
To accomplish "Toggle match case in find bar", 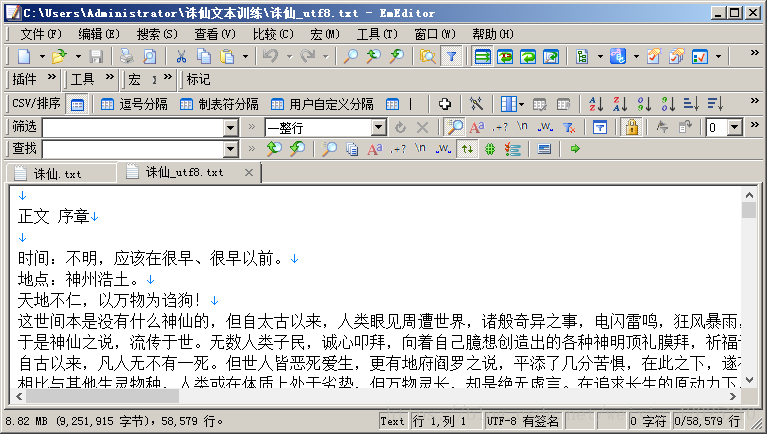I will click(375, 149).
